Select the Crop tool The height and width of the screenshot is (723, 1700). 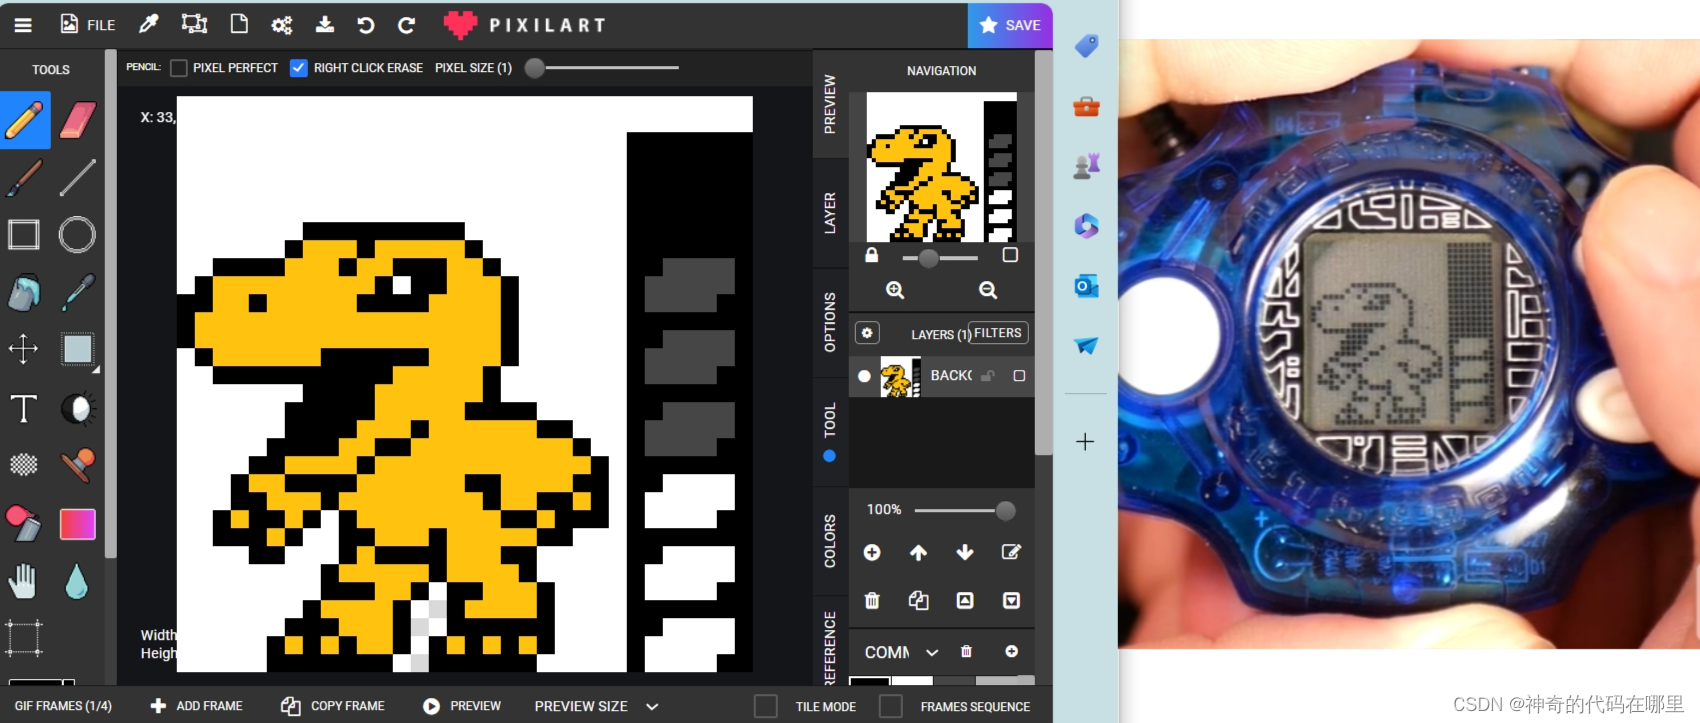click(x=24, y=638)
